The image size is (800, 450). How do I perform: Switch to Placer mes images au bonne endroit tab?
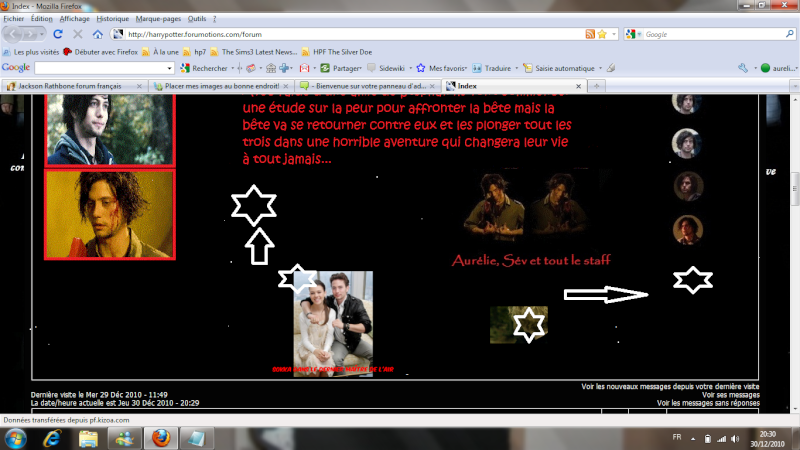[221, 86]
